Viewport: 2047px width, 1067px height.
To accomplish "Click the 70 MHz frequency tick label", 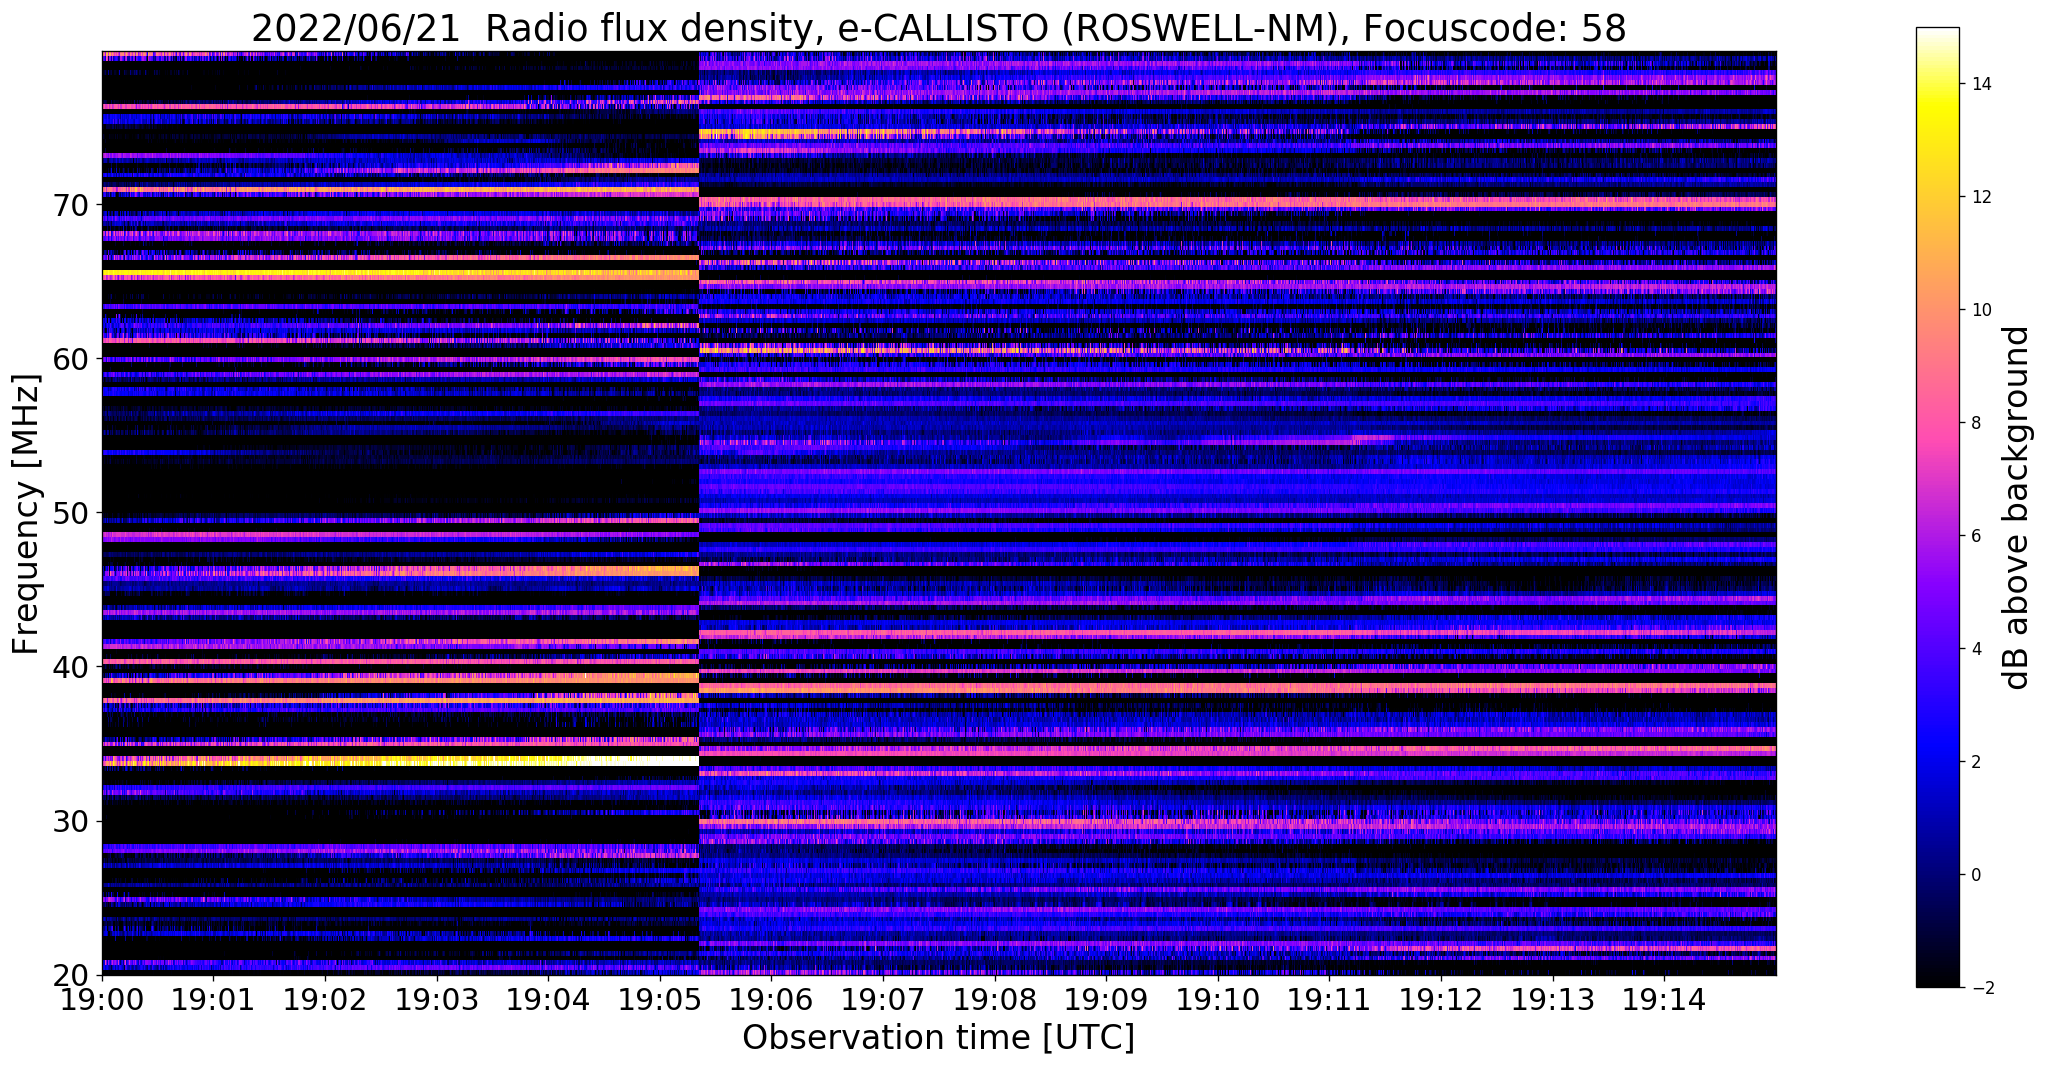I will coord(68,205).
